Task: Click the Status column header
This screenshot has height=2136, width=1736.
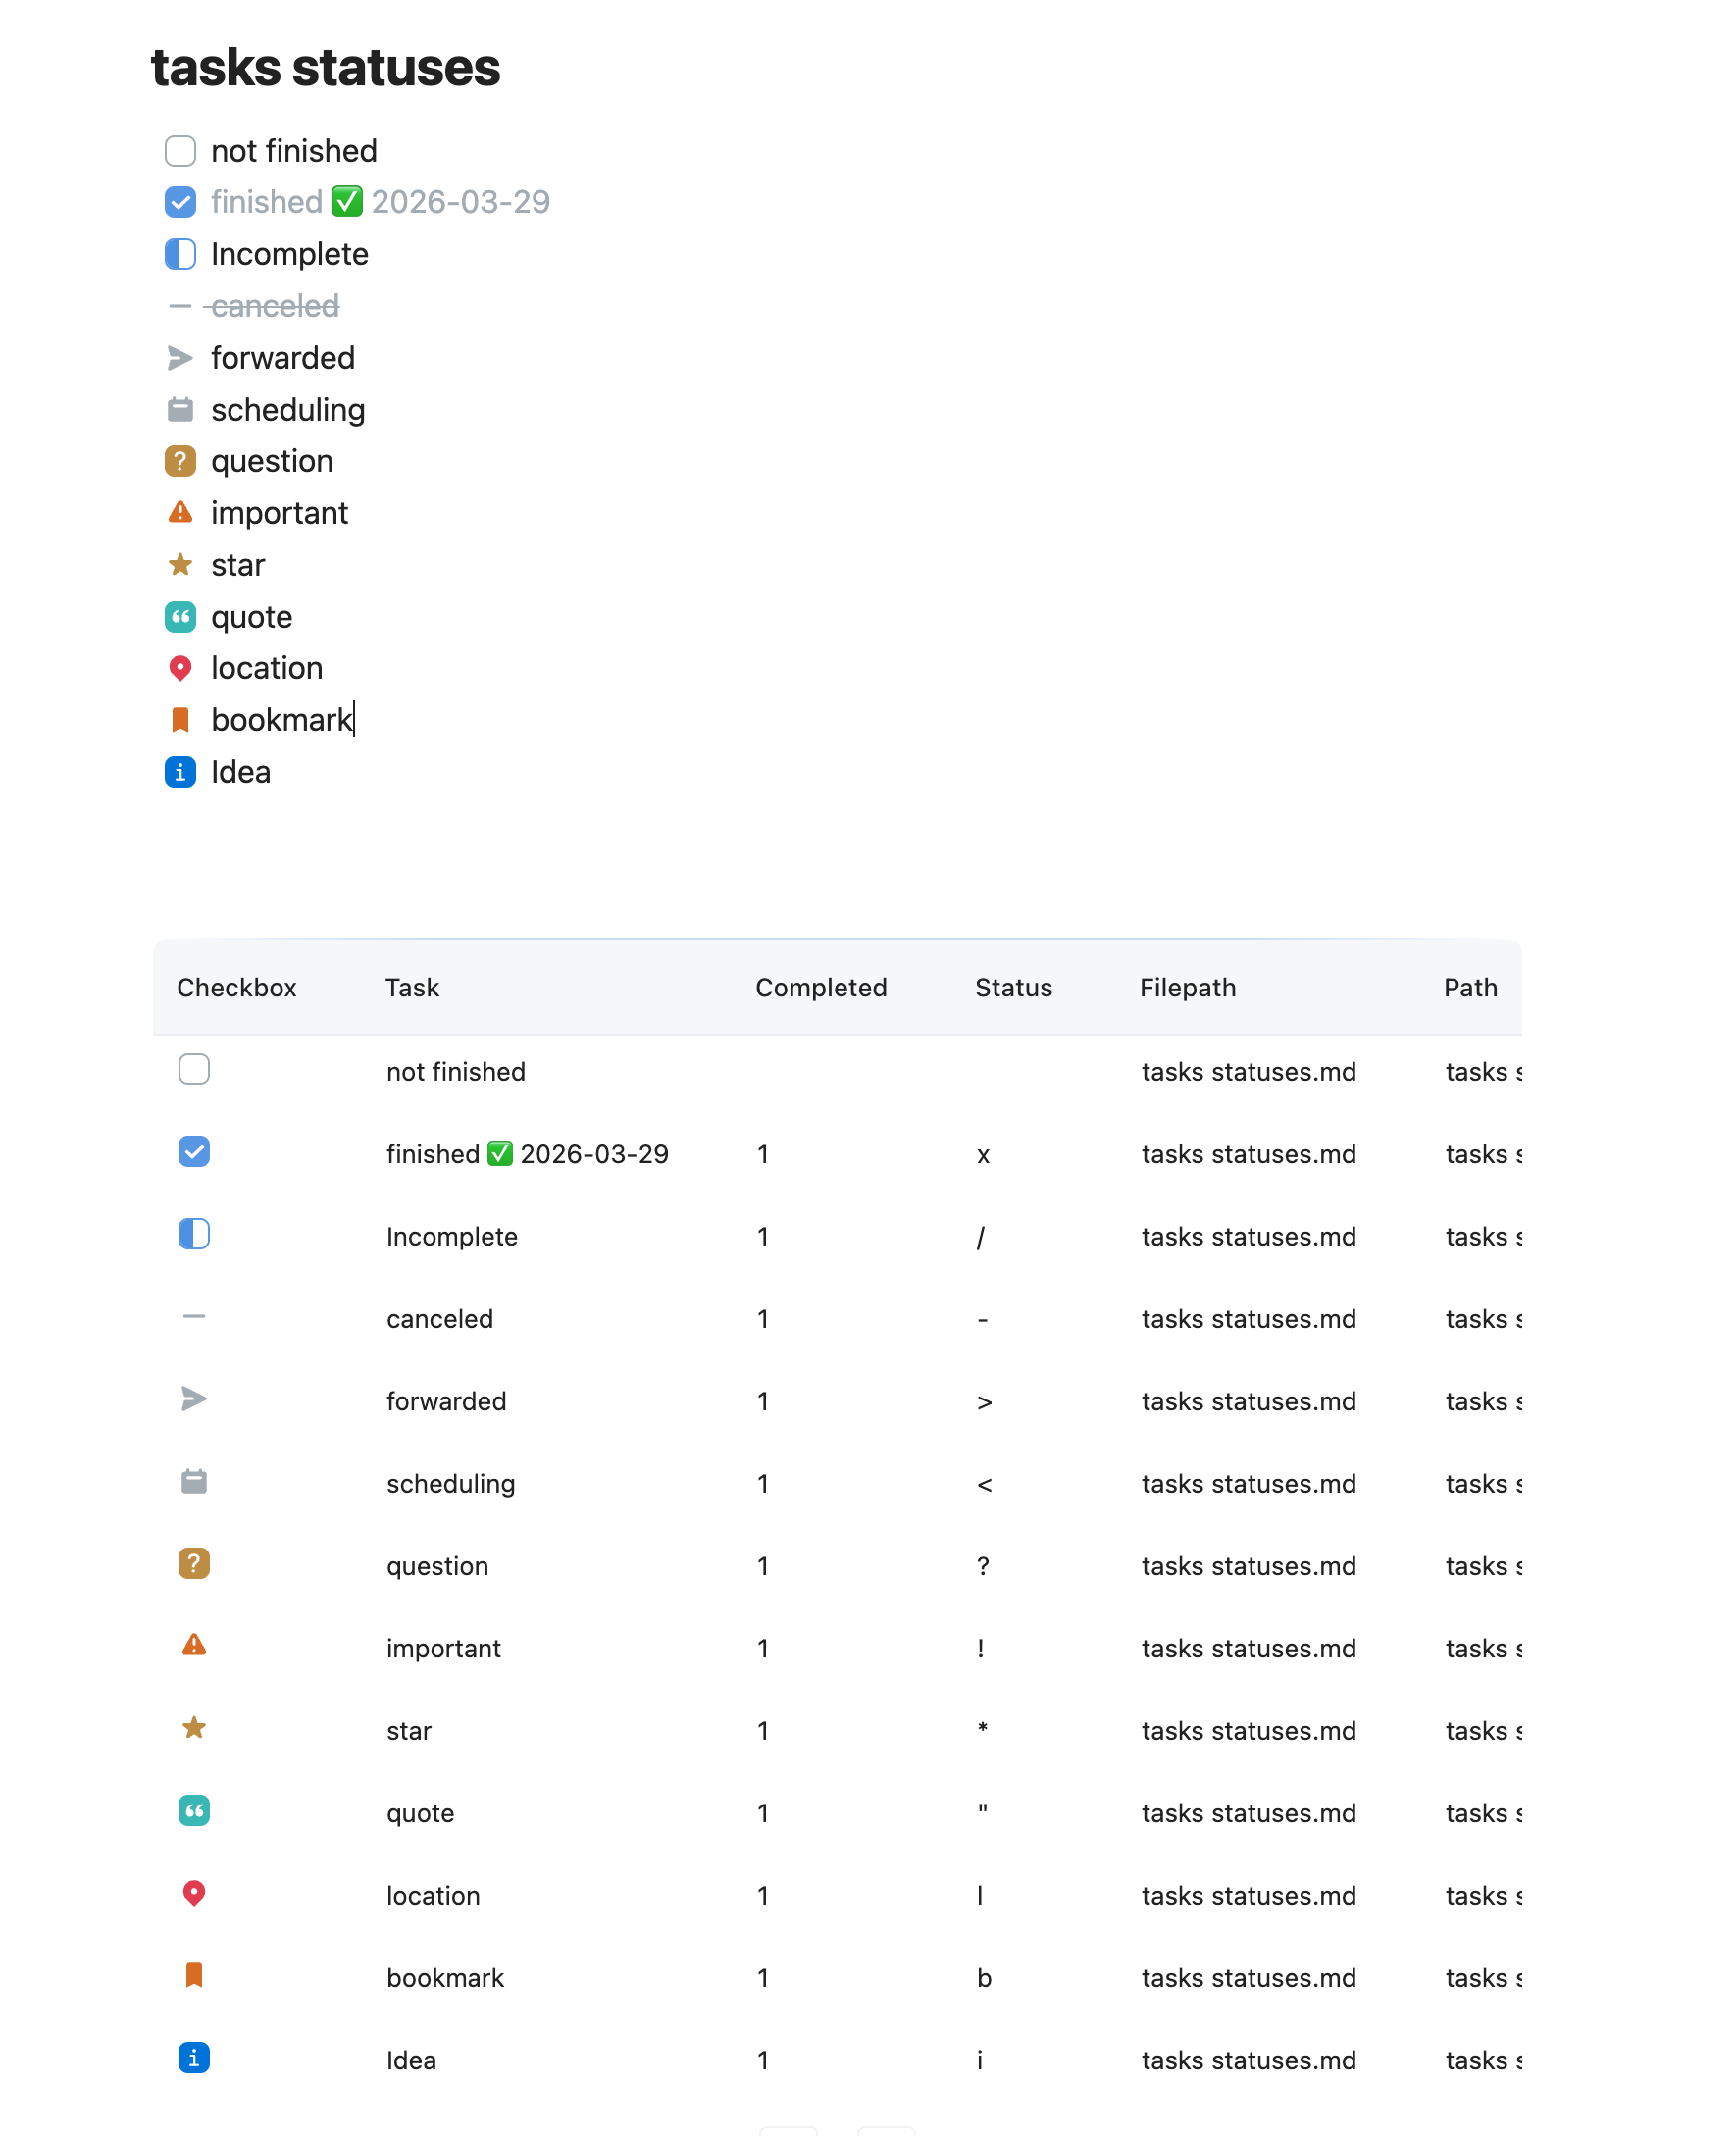Action: (1013, 987)
